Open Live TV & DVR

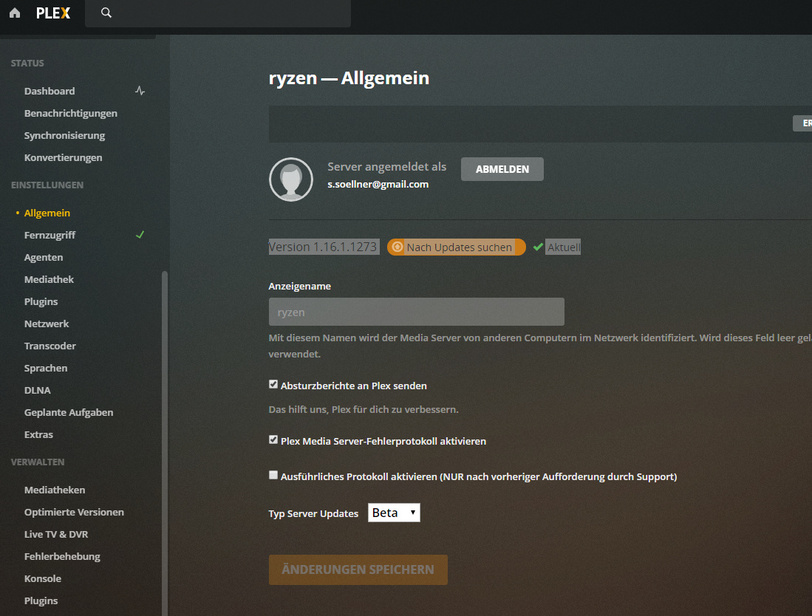click(56, 534)
